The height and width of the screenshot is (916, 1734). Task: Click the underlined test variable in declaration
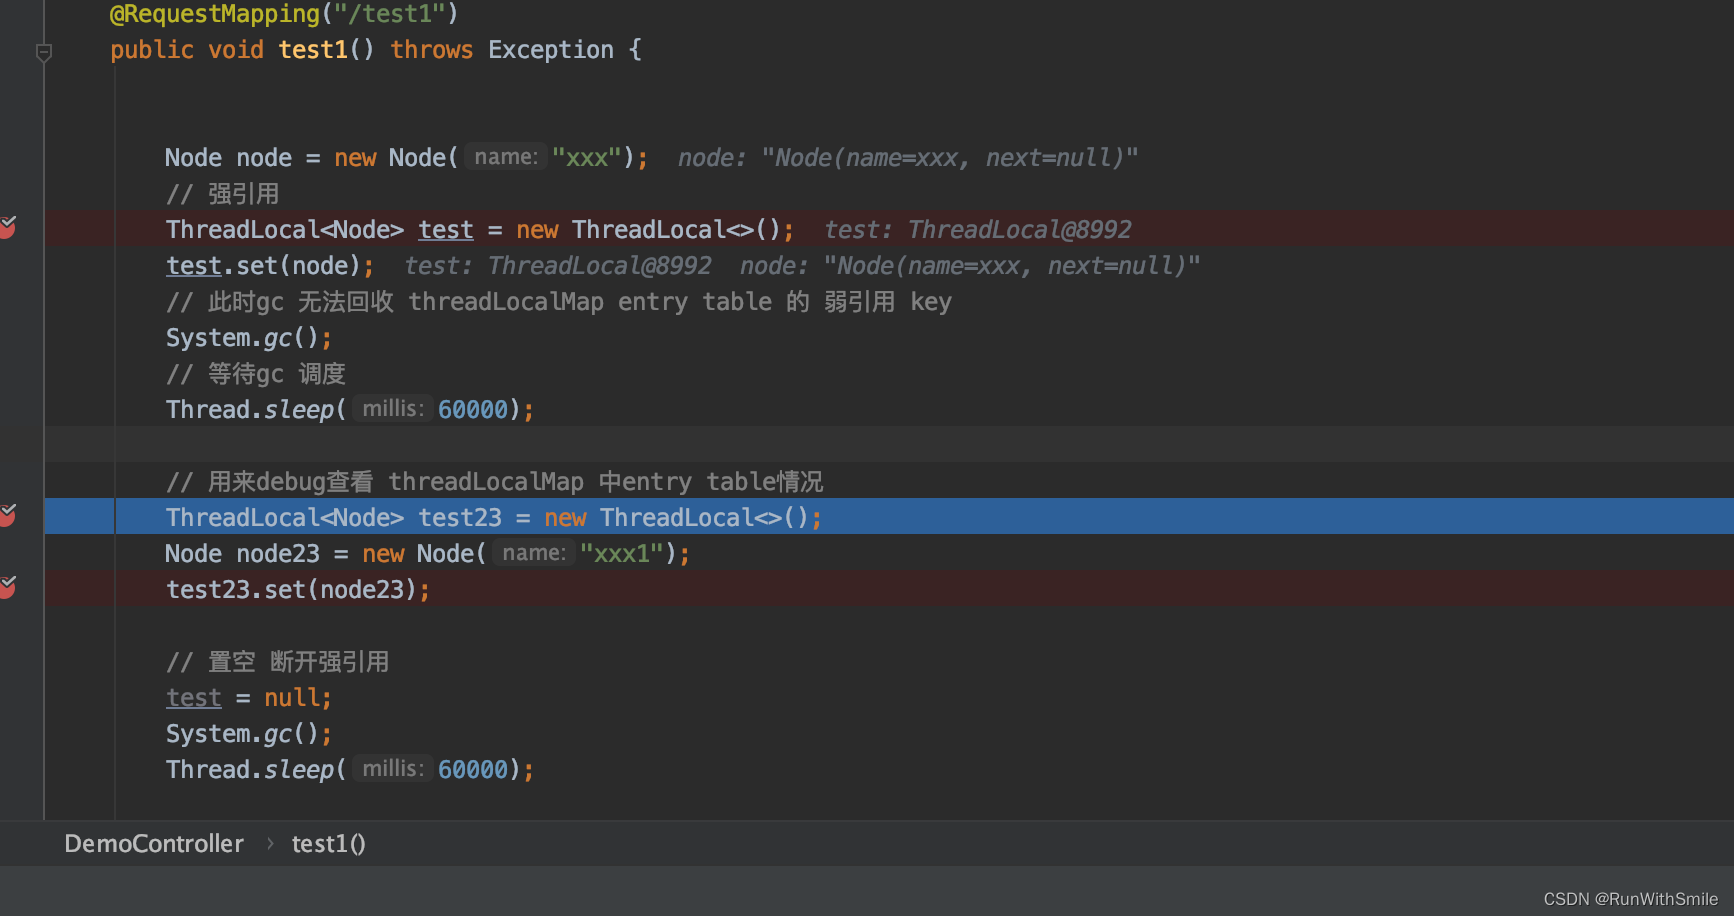pos(446,230)
